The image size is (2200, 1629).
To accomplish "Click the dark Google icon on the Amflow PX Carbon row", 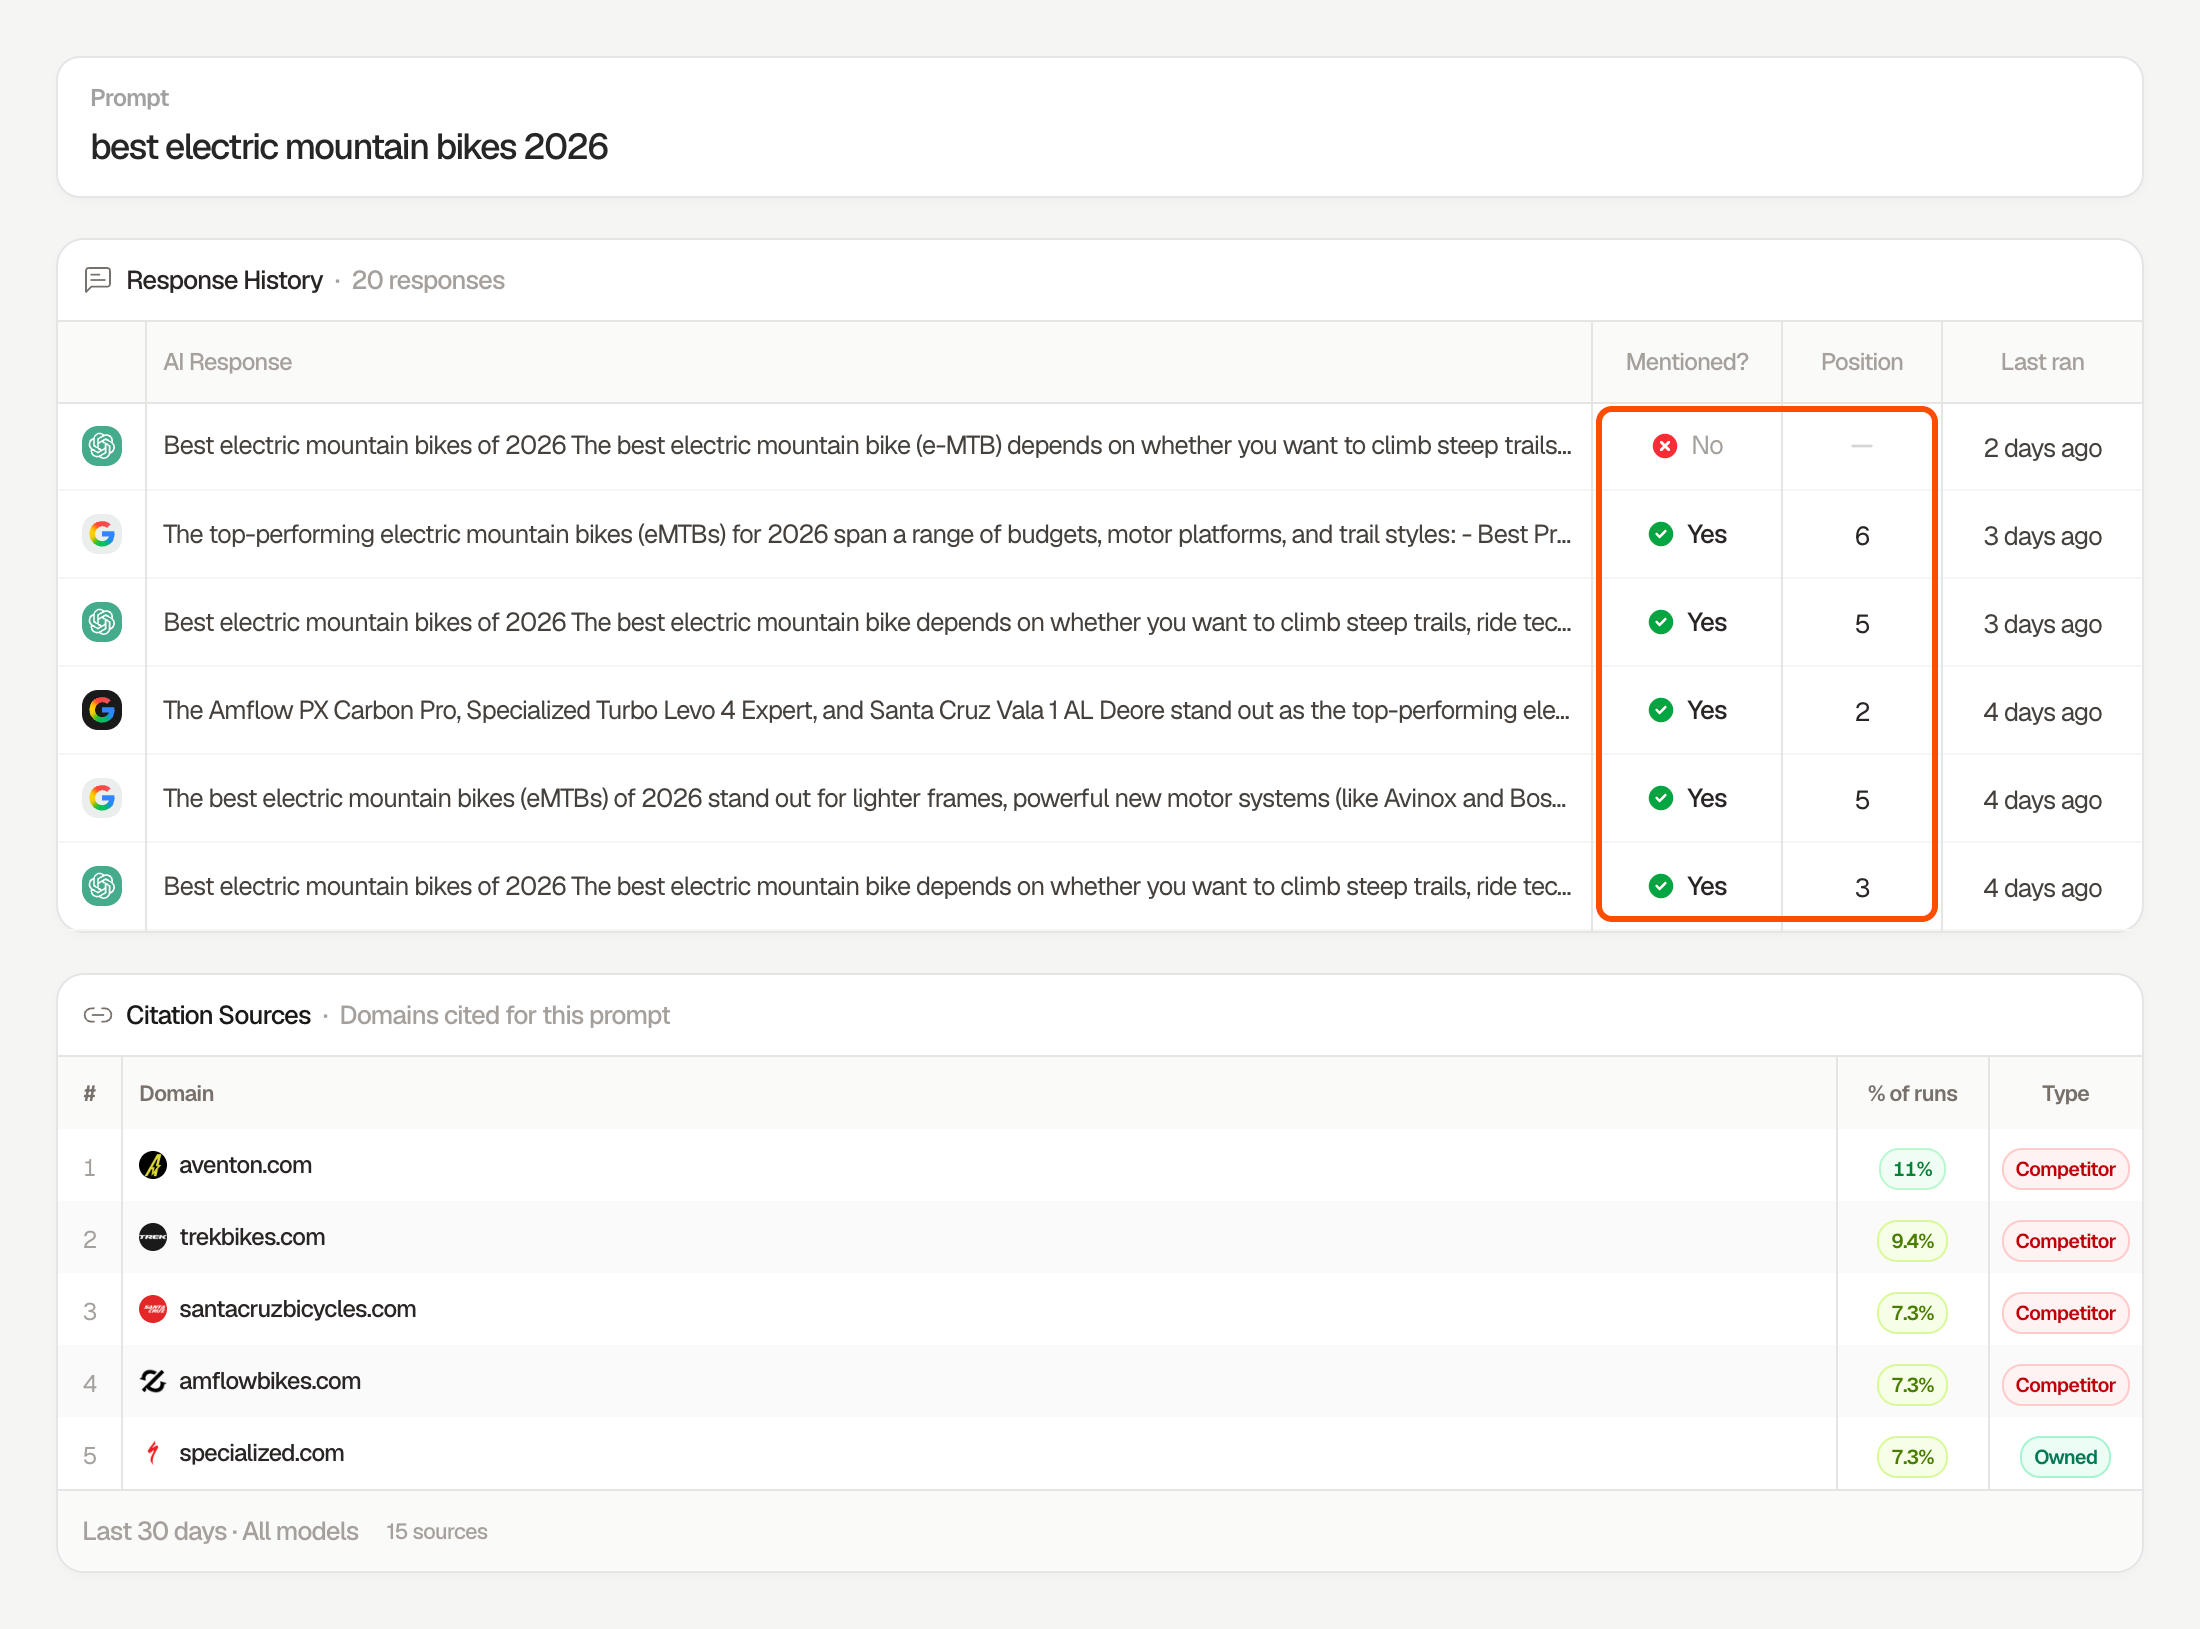I will pyautogui.click(x=102, y=710).
